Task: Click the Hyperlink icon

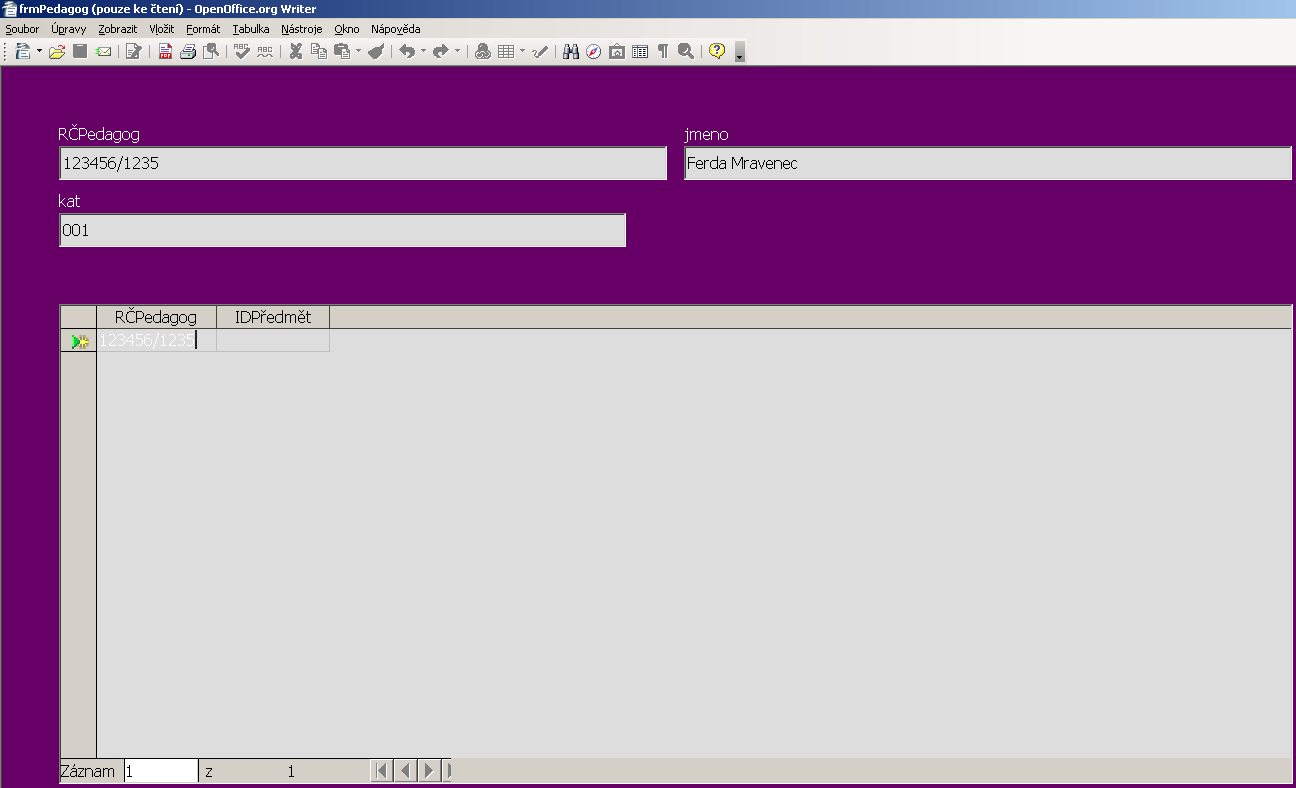Action: point(483,51)
